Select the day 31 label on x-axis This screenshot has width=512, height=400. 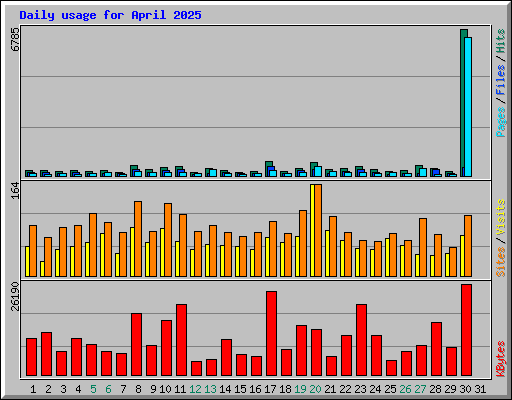pos(480,389)
